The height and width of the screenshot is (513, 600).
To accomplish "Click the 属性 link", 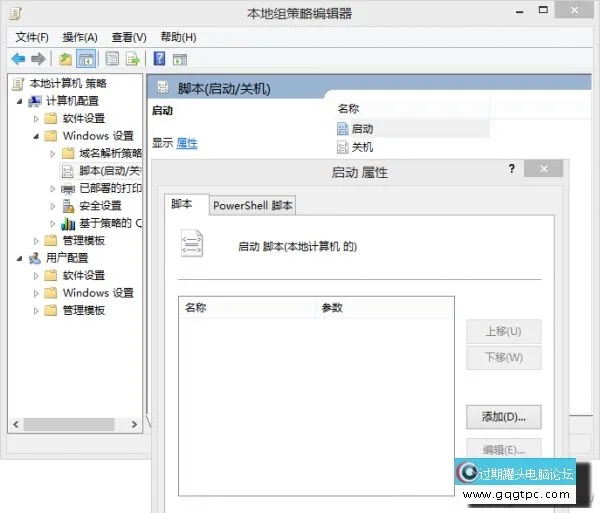I will coord(187,143).
